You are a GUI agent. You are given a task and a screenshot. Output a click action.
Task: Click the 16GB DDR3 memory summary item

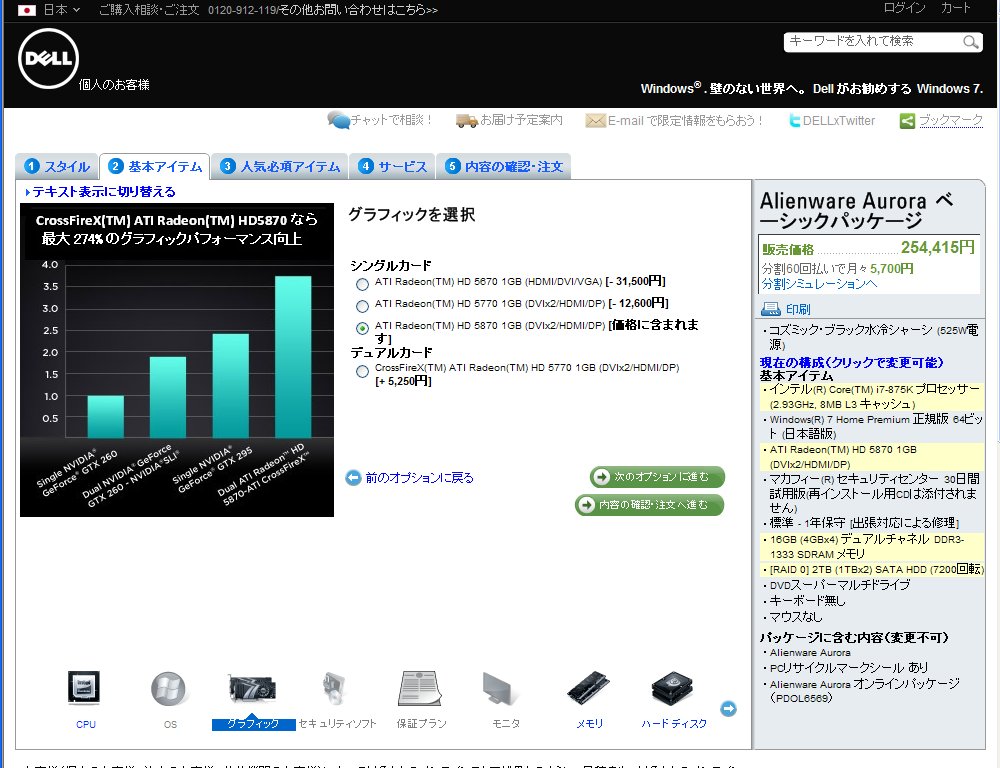[874, 547]
